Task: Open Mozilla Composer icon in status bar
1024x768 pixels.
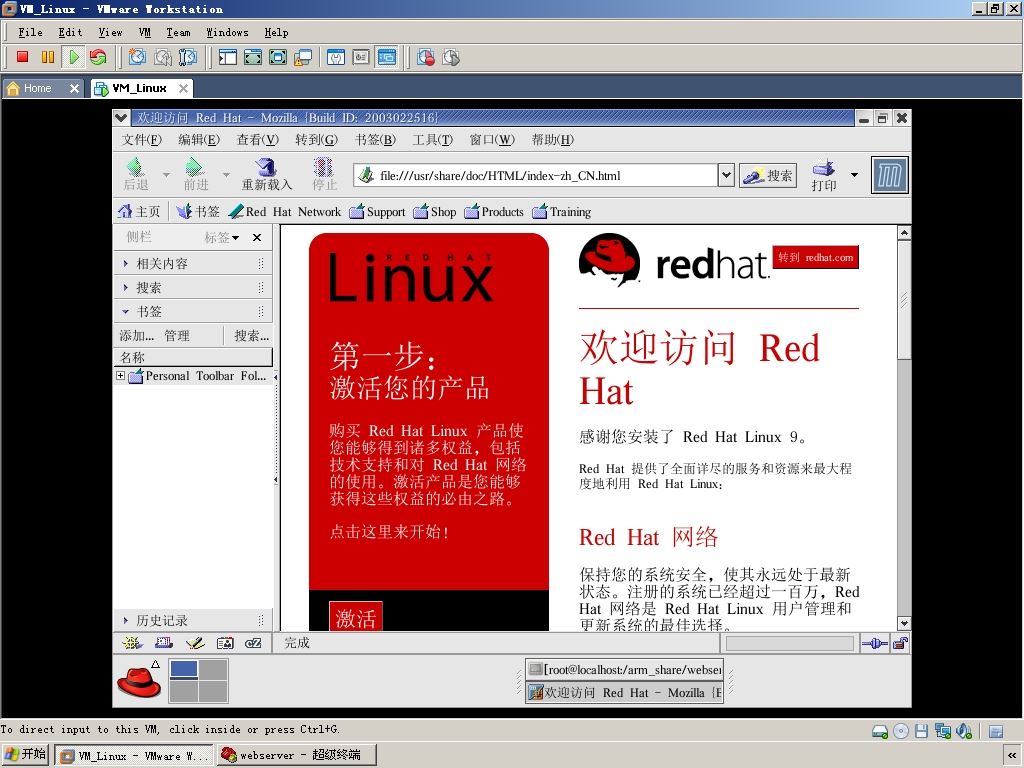Action: (195, 643)
